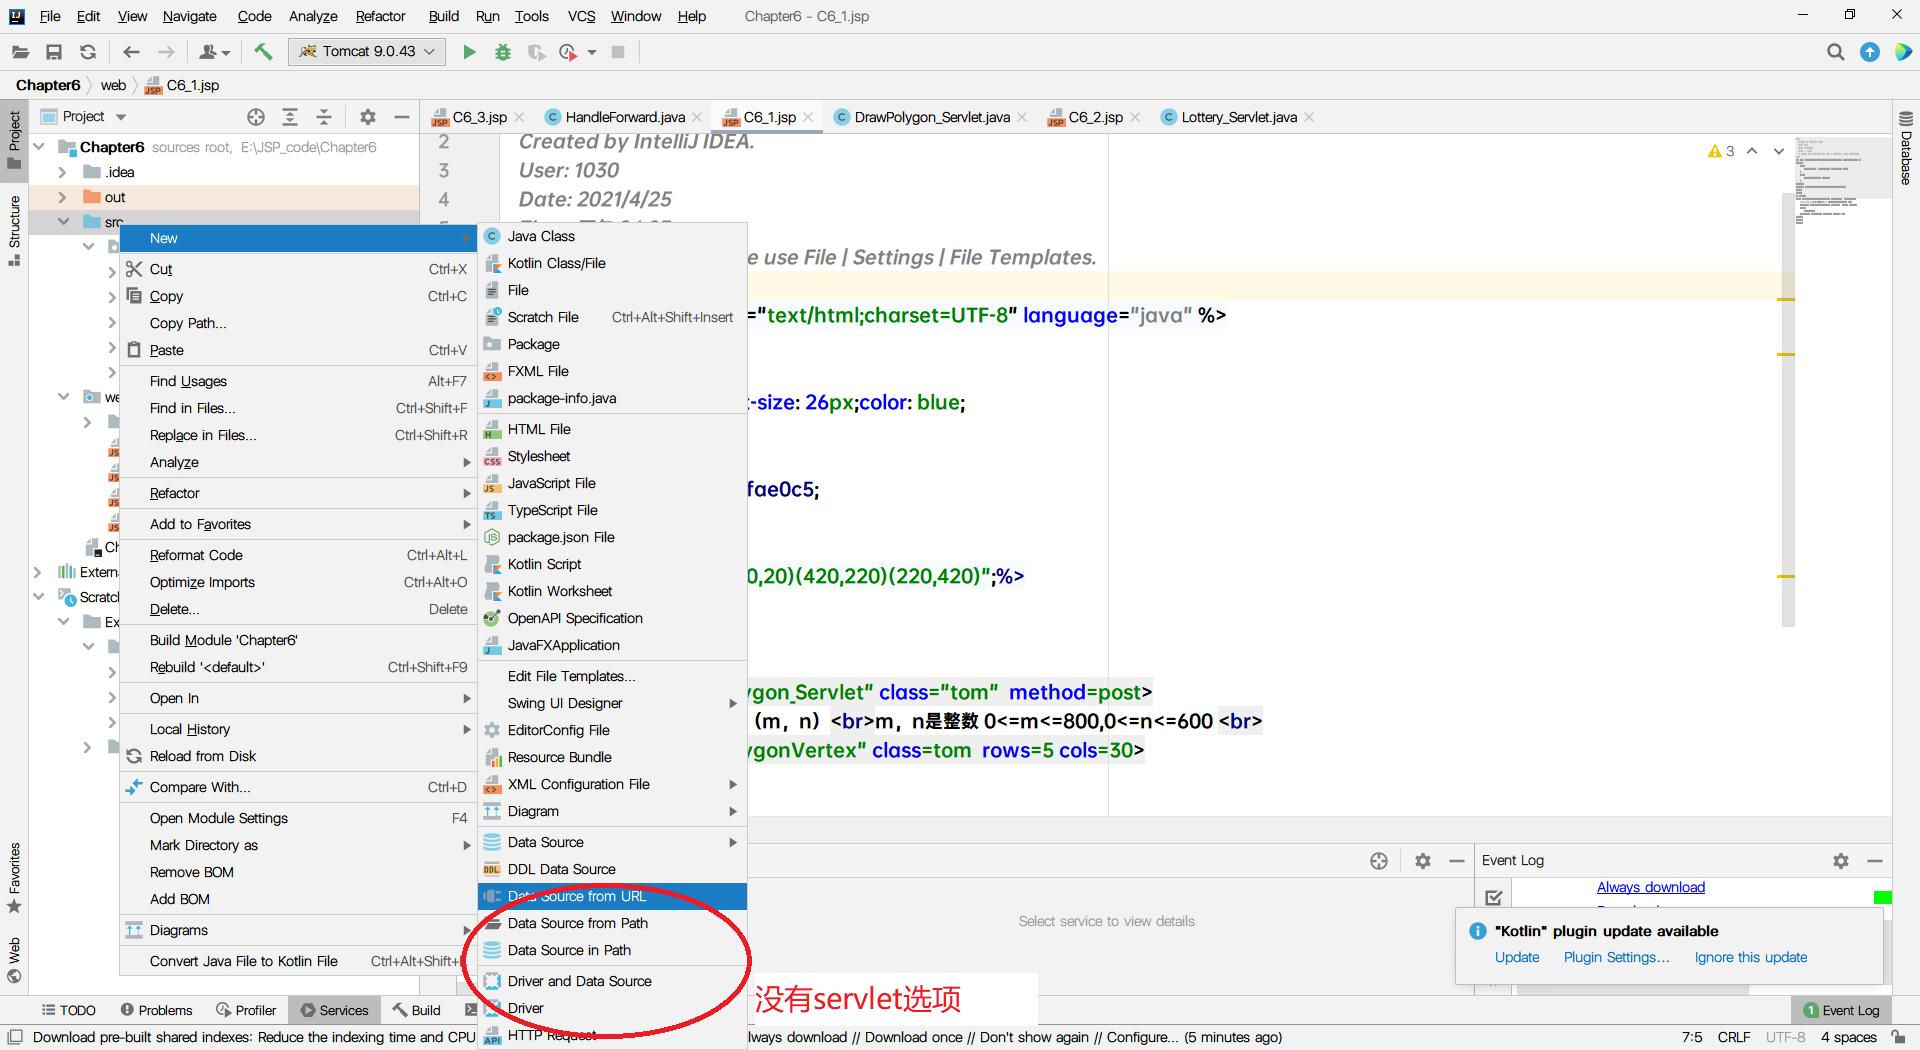Expand the out folder
Image resolution: width=1920 pixels, height=1050 pixels.
point(63,197)
